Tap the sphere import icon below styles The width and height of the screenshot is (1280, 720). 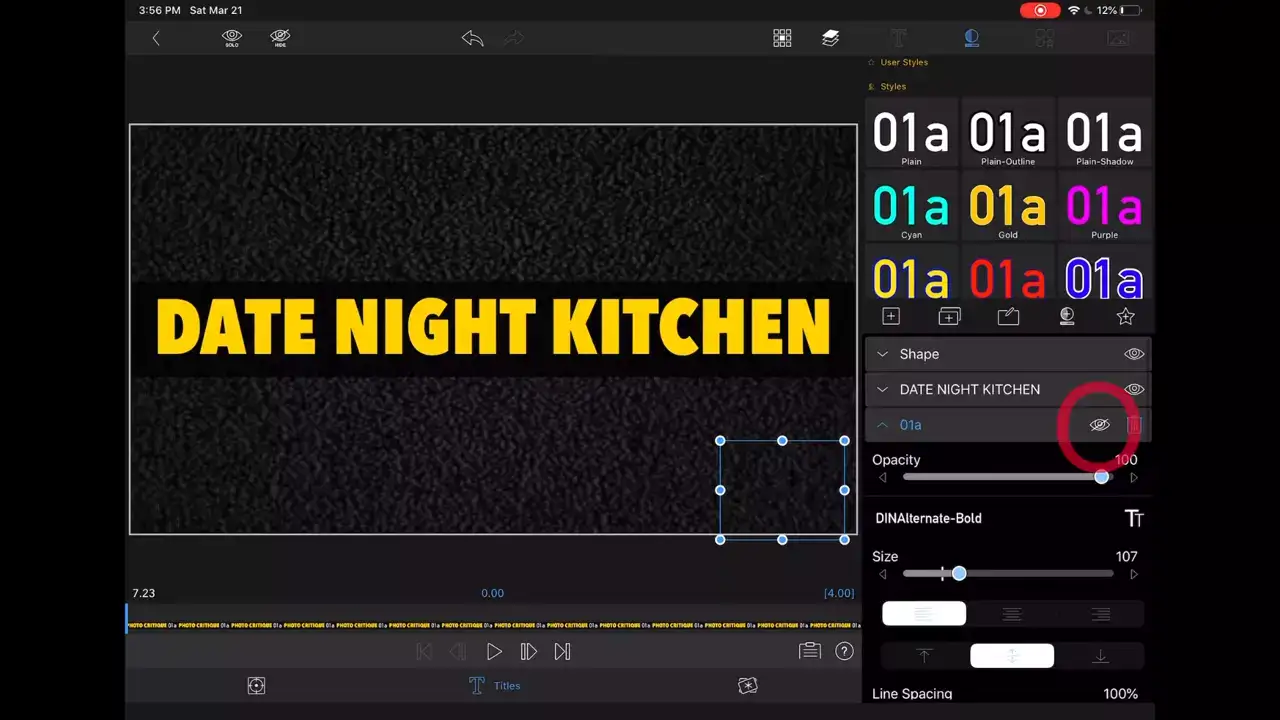pos(1067,316)
